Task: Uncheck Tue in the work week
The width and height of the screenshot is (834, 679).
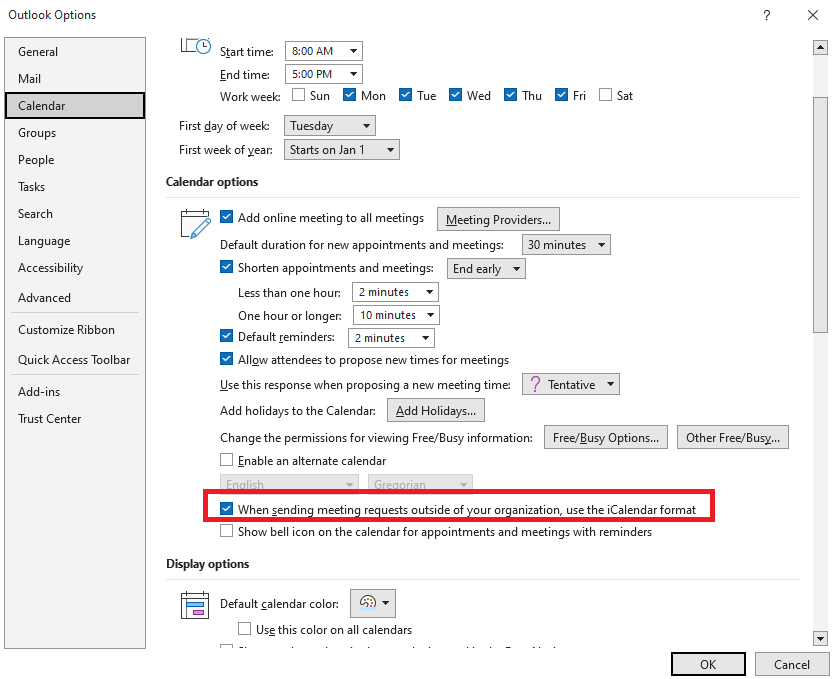Action: click(x=405, y=95)
